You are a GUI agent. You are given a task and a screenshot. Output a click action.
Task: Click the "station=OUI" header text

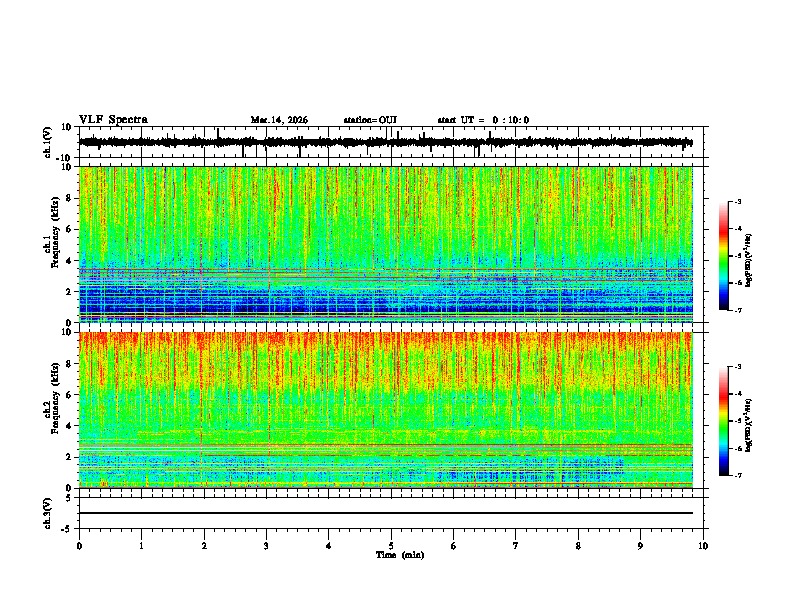coord(370,120)
